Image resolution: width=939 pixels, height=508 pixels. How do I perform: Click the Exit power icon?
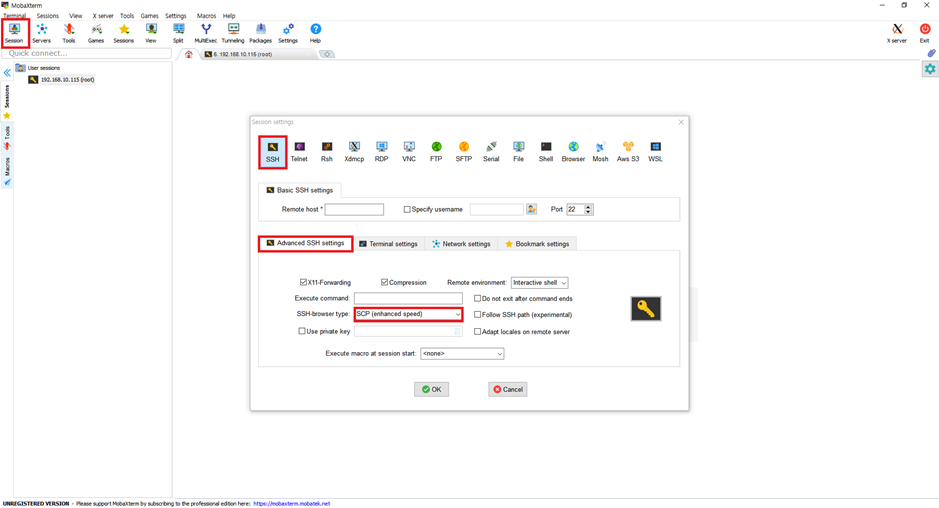click(925, 33)
